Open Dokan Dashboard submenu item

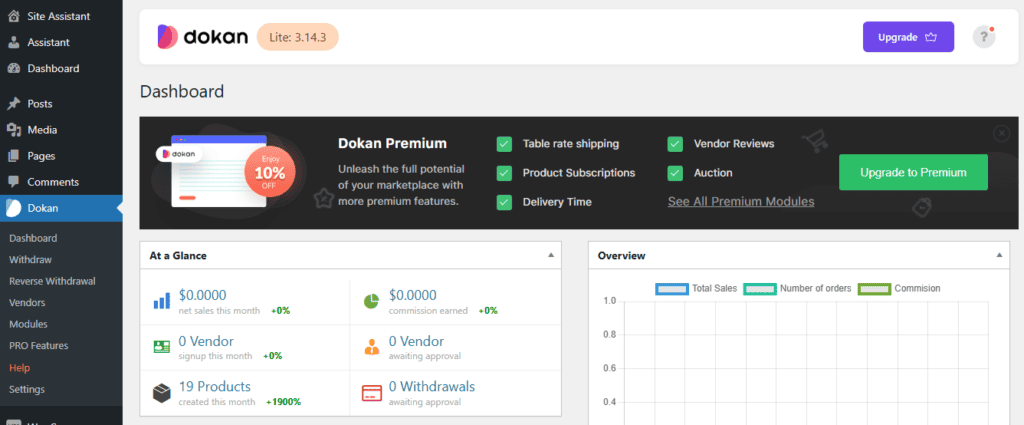(x=33, y=238)
